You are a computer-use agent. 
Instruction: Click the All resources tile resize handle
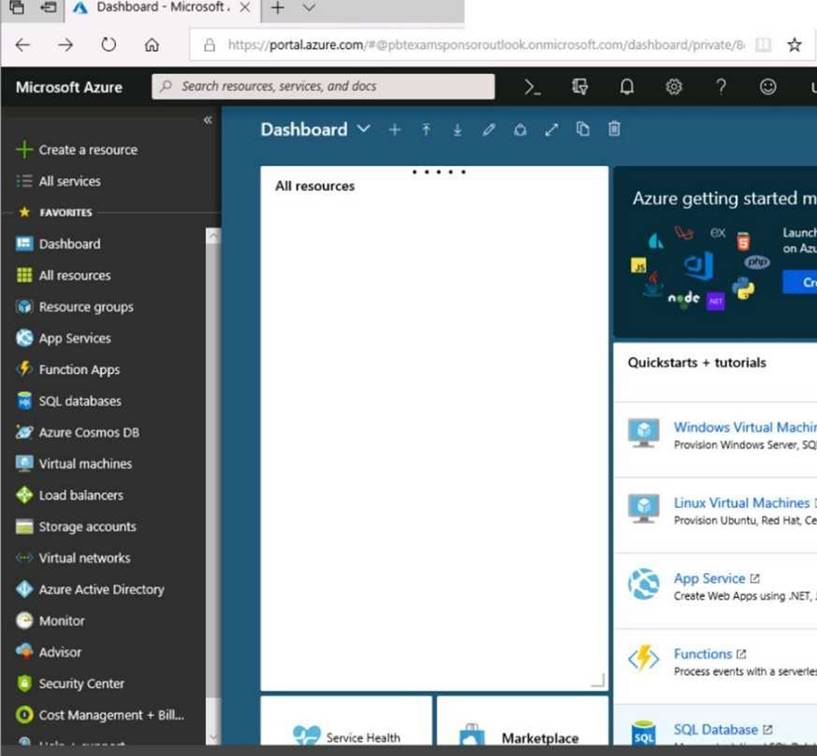point(599,680)
